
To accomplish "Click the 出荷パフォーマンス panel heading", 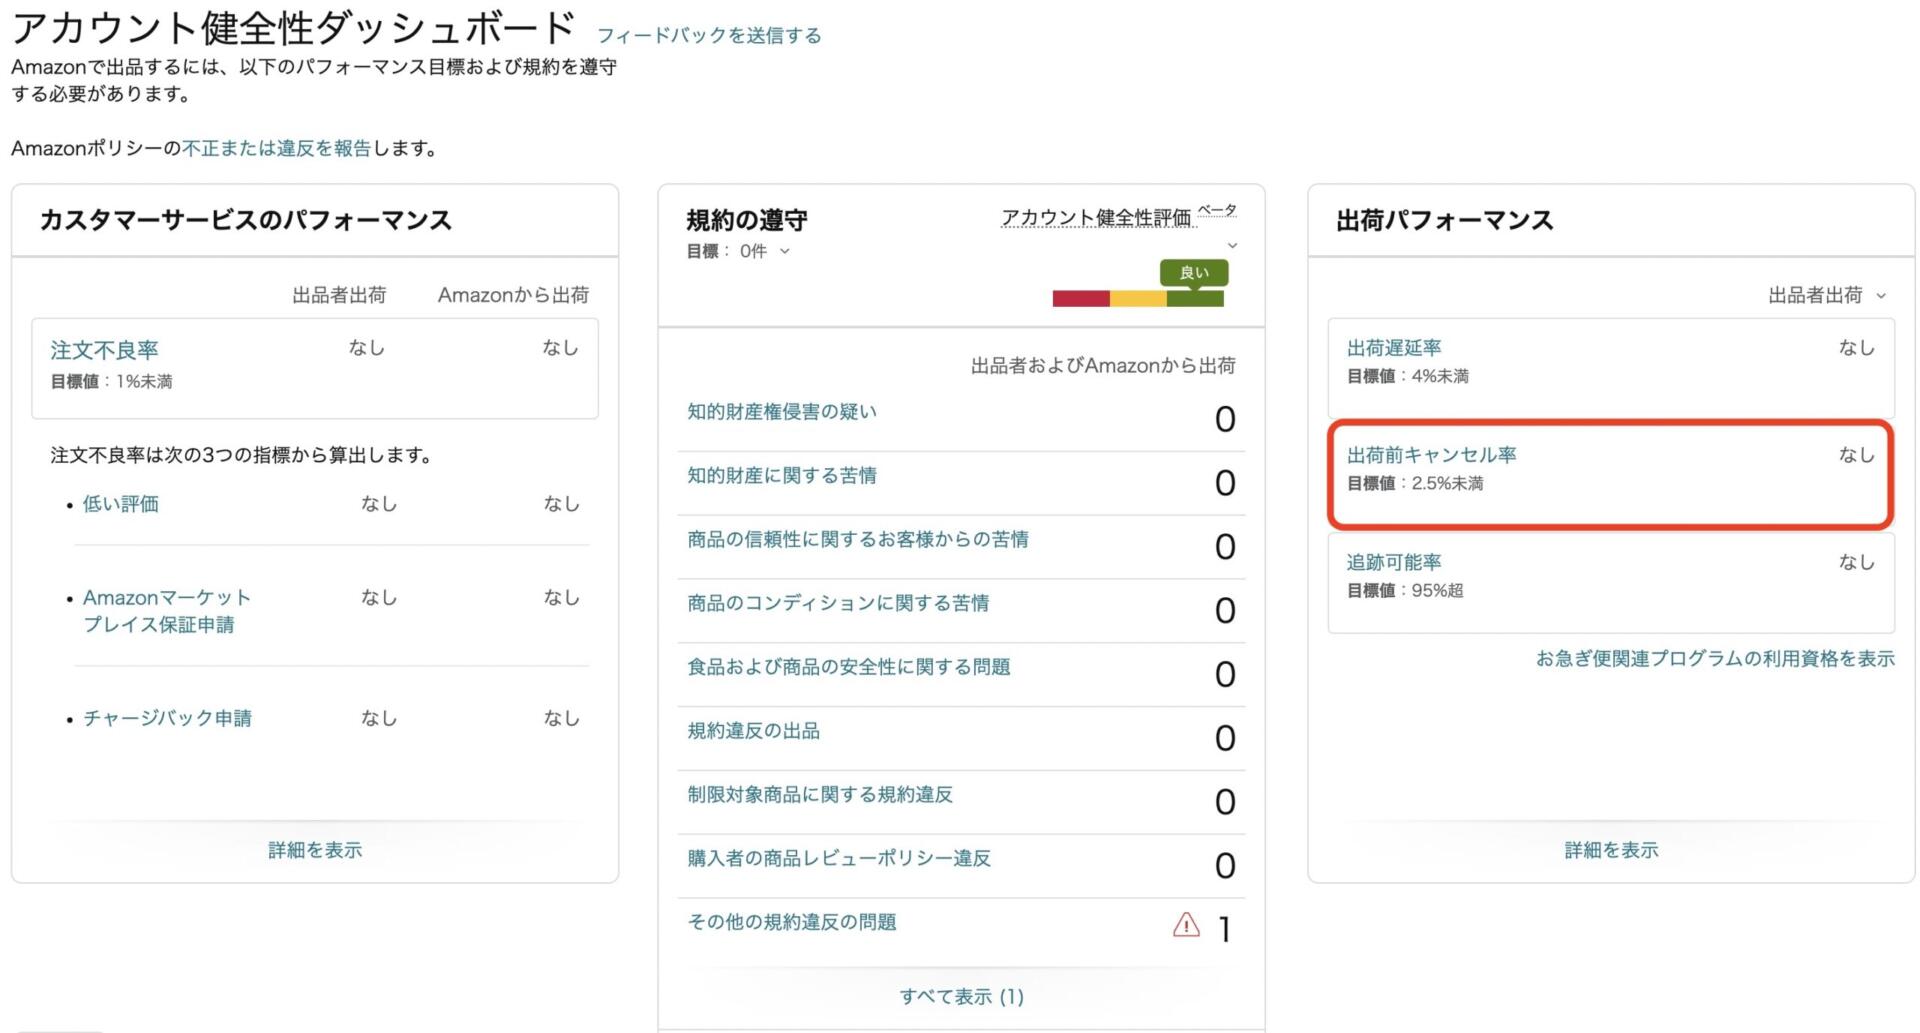I will tap(1444, 220).
